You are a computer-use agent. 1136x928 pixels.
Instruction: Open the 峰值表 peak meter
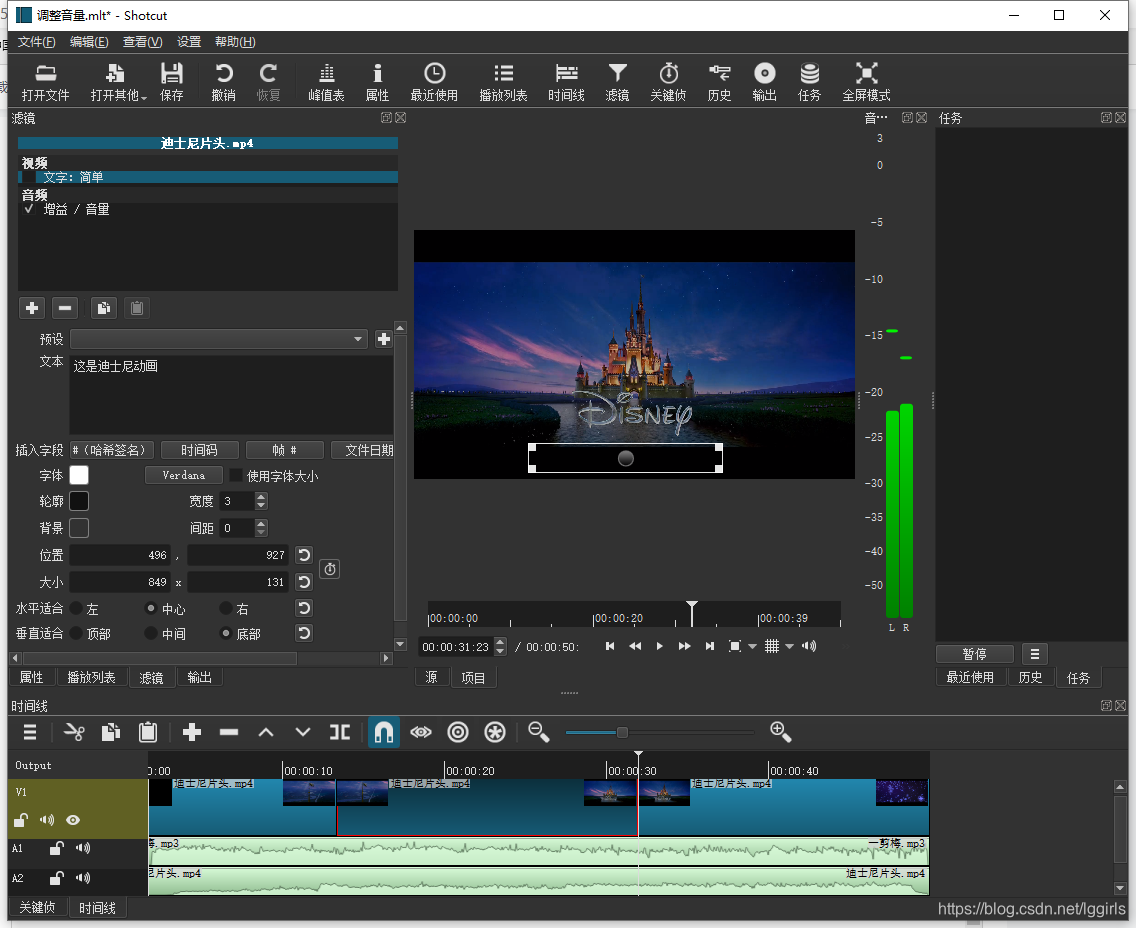[x=326, y=82]
